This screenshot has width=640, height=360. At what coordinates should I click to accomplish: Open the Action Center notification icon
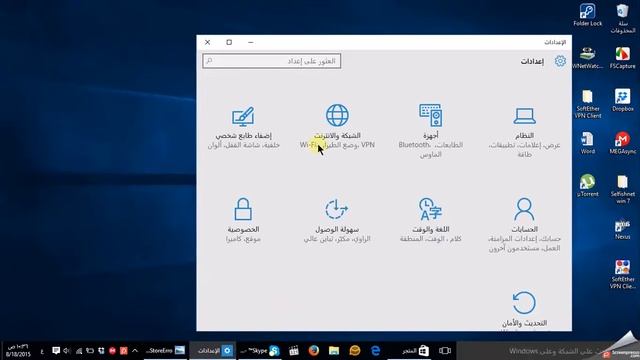tap(56, 351)
